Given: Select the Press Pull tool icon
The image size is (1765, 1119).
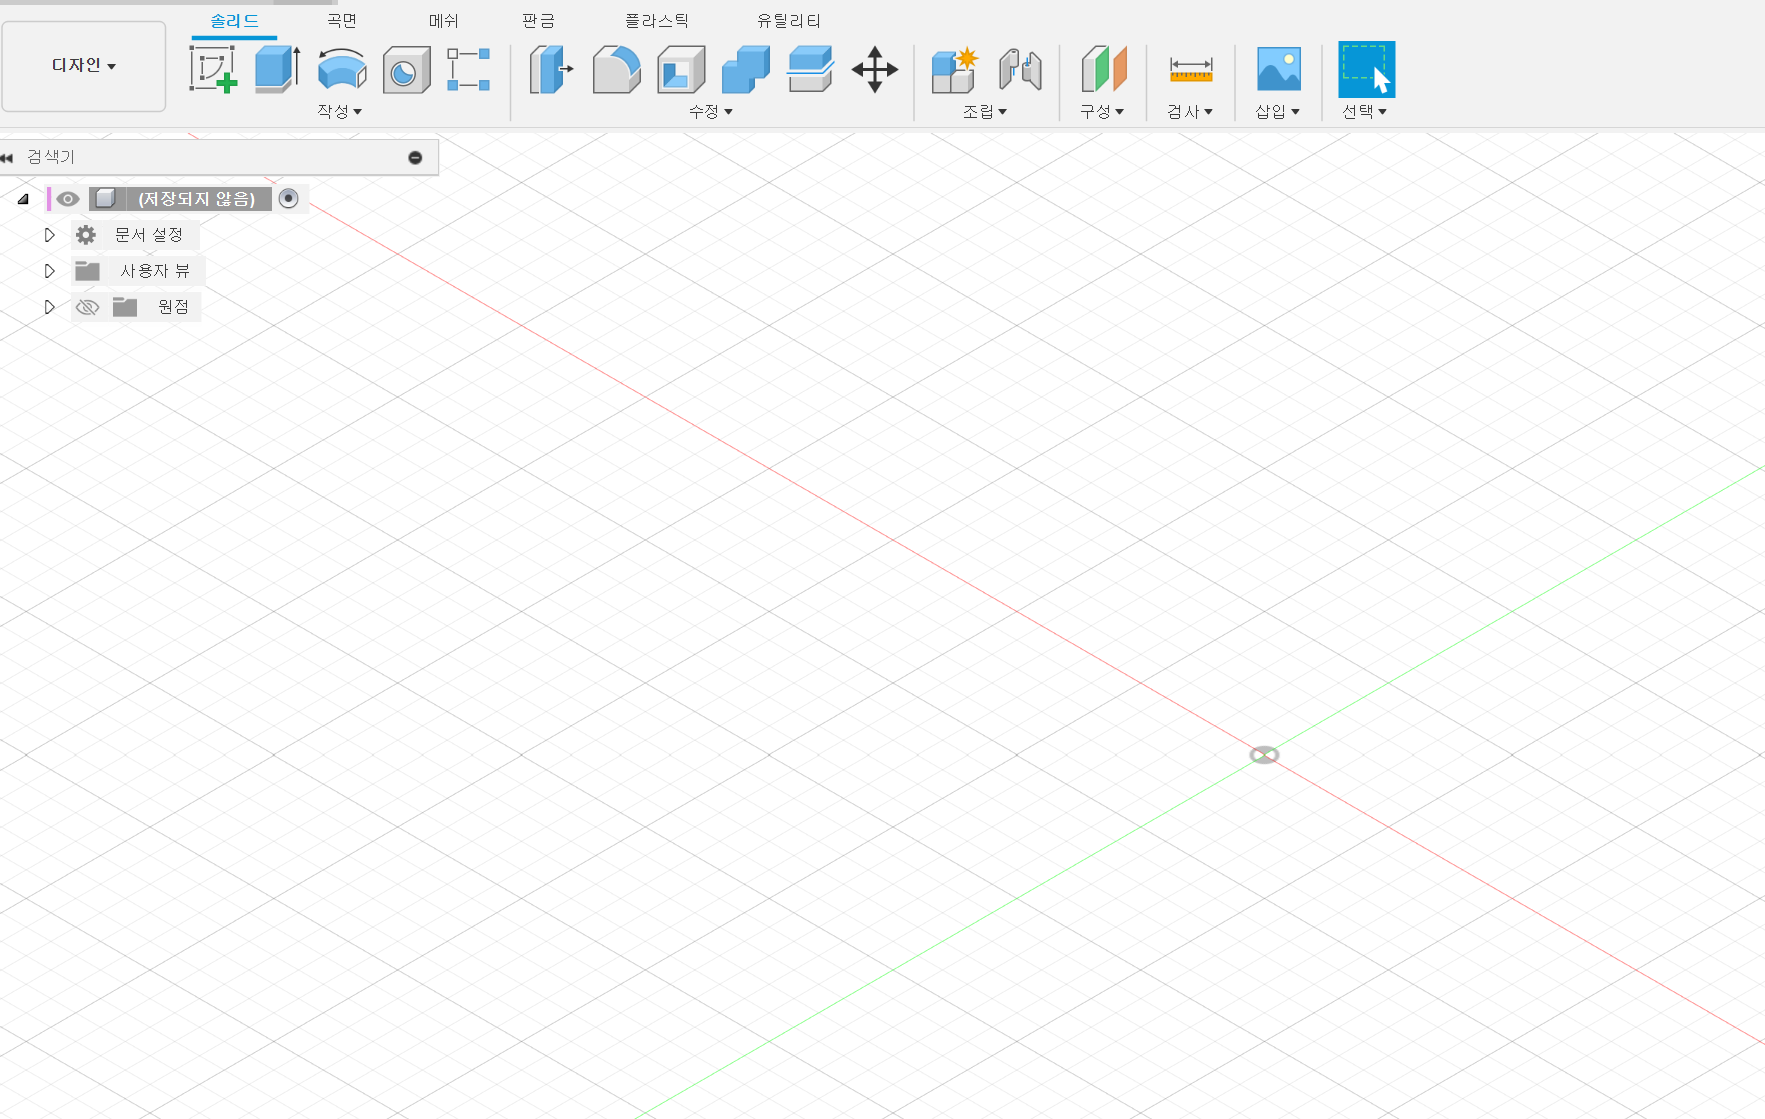Looking at the screenshot, I should (551, 69).
